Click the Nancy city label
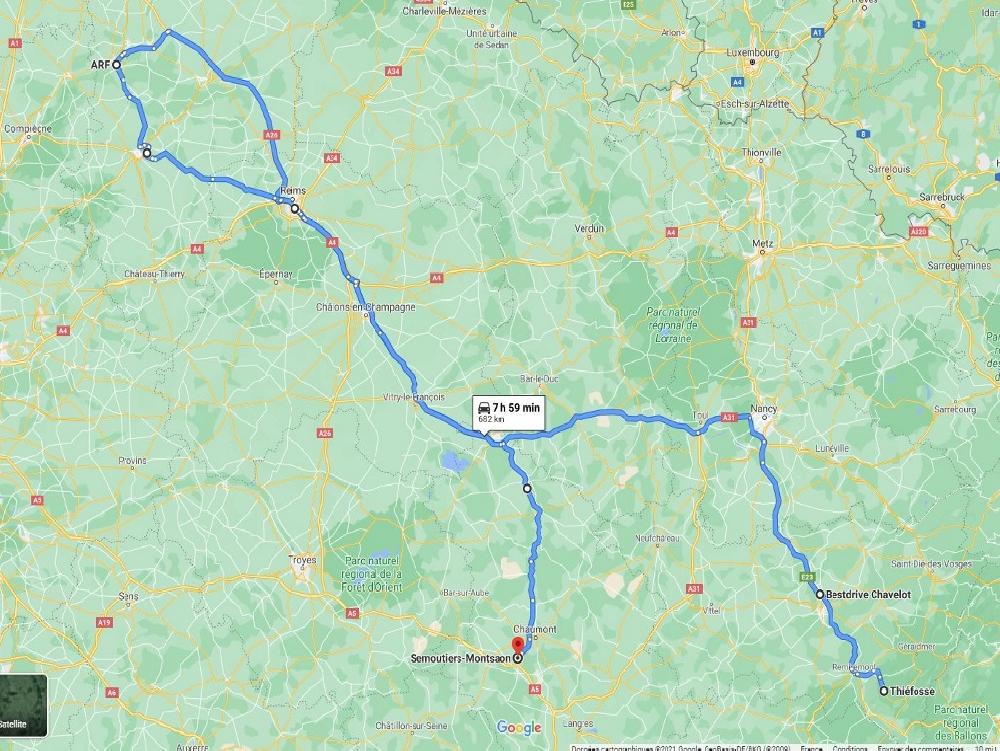1000x751 pixels. point(763,408)
